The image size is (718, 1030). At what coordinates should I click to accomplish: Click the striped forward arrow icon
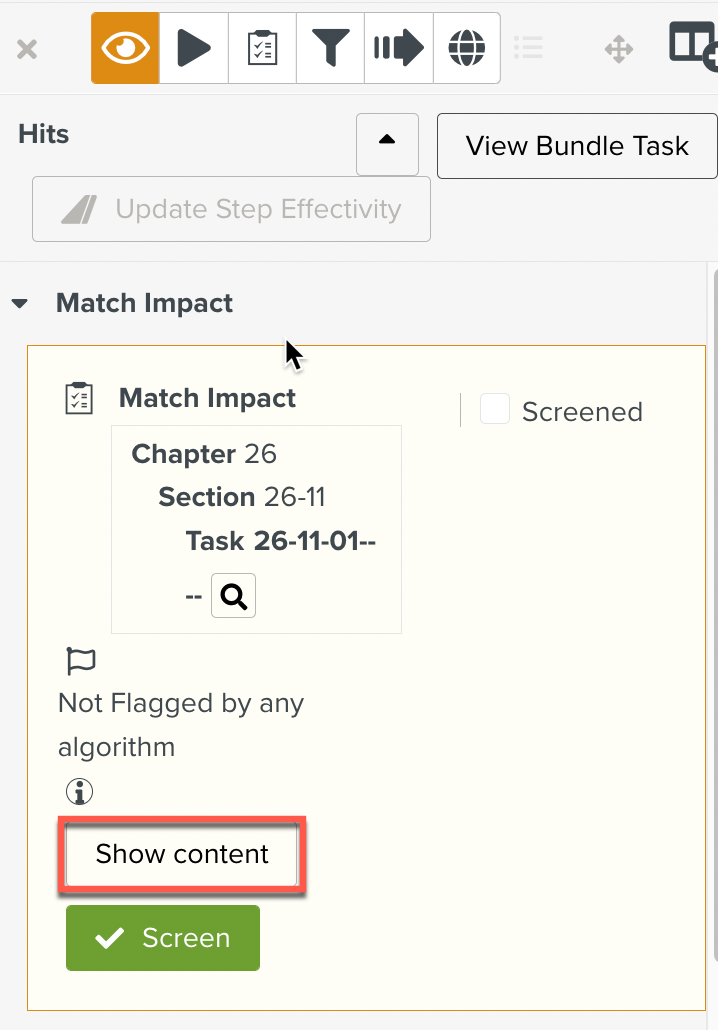pos(398,47)
